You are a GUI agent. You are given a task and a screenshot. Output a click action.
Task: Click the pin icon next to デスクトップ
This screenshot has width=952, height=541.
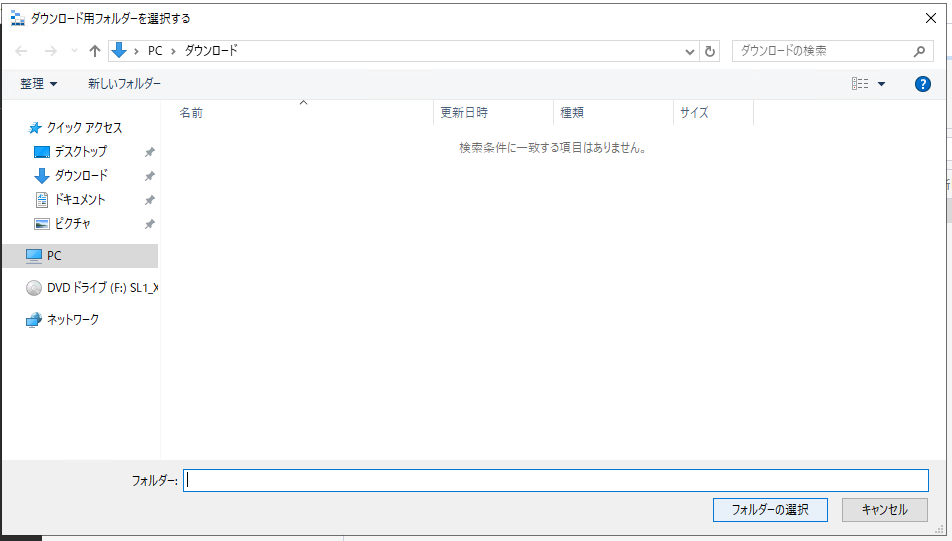tap(149, 152)
